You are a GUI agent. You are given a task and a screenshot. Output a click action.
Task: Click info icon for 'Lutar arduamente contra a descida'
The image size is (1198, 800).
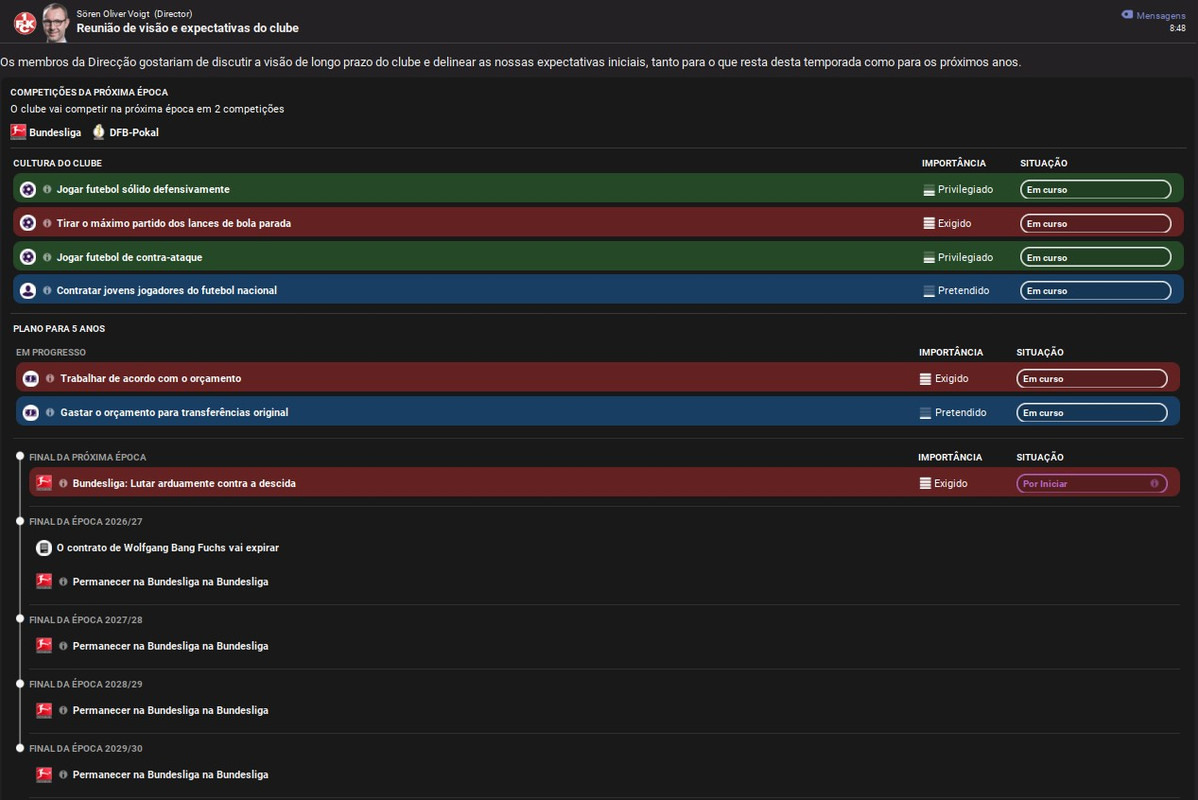[x=63, y=483]
